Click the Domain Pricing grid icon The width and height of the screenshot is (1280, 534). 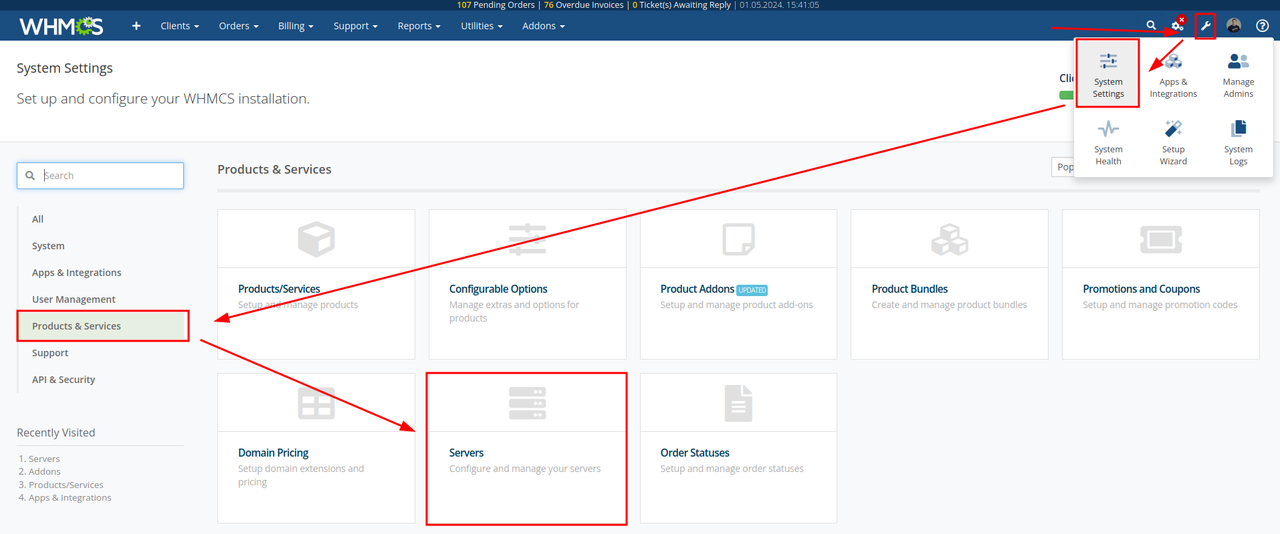click(x=316, y=403)
